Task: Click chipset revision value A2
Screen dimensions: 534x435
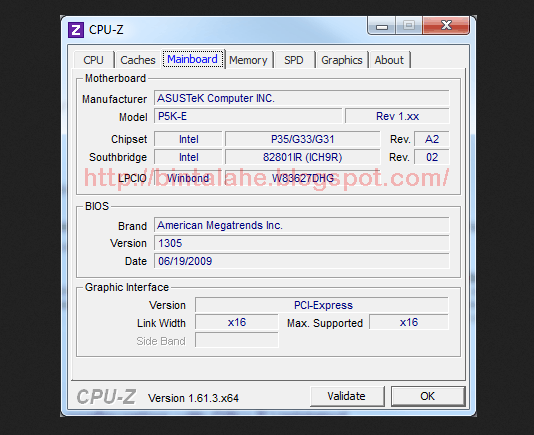Action: [x=431, y=139]
